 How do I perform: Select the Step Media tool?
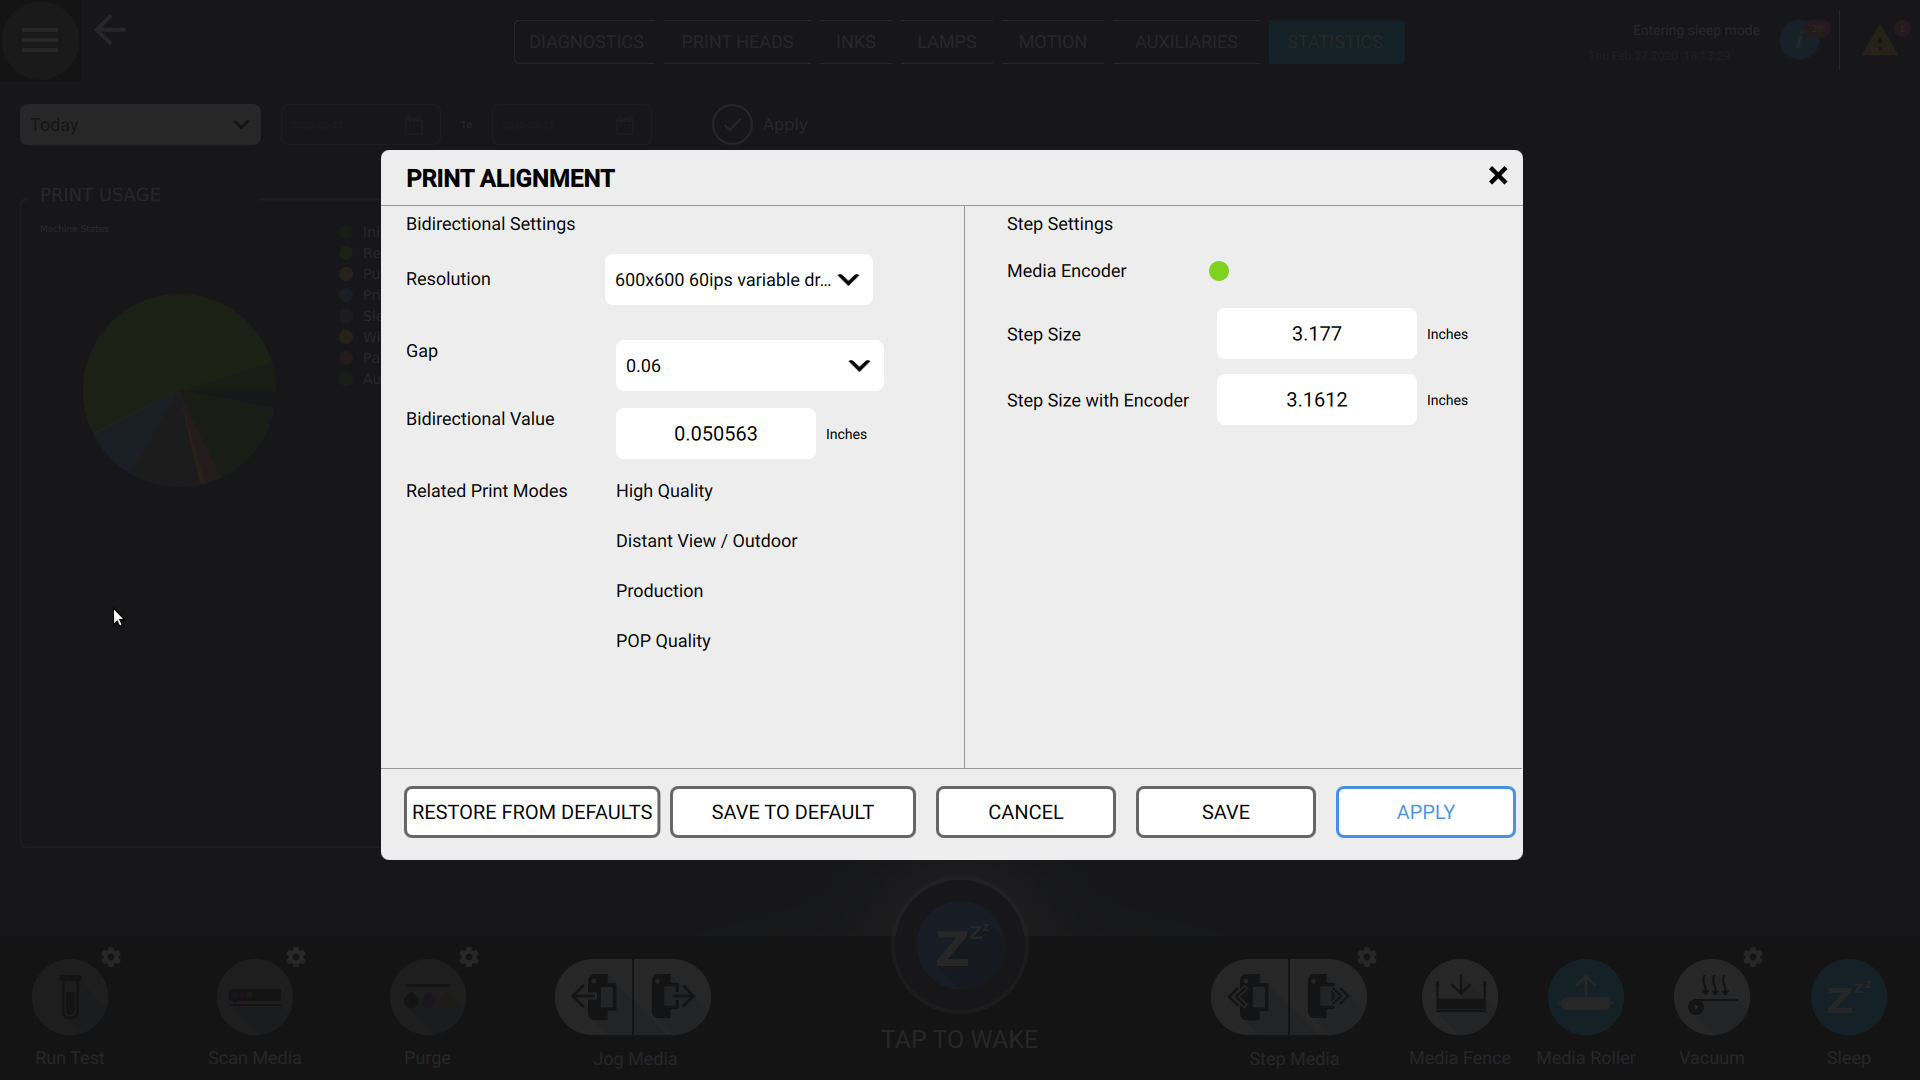click(1290, 996)
